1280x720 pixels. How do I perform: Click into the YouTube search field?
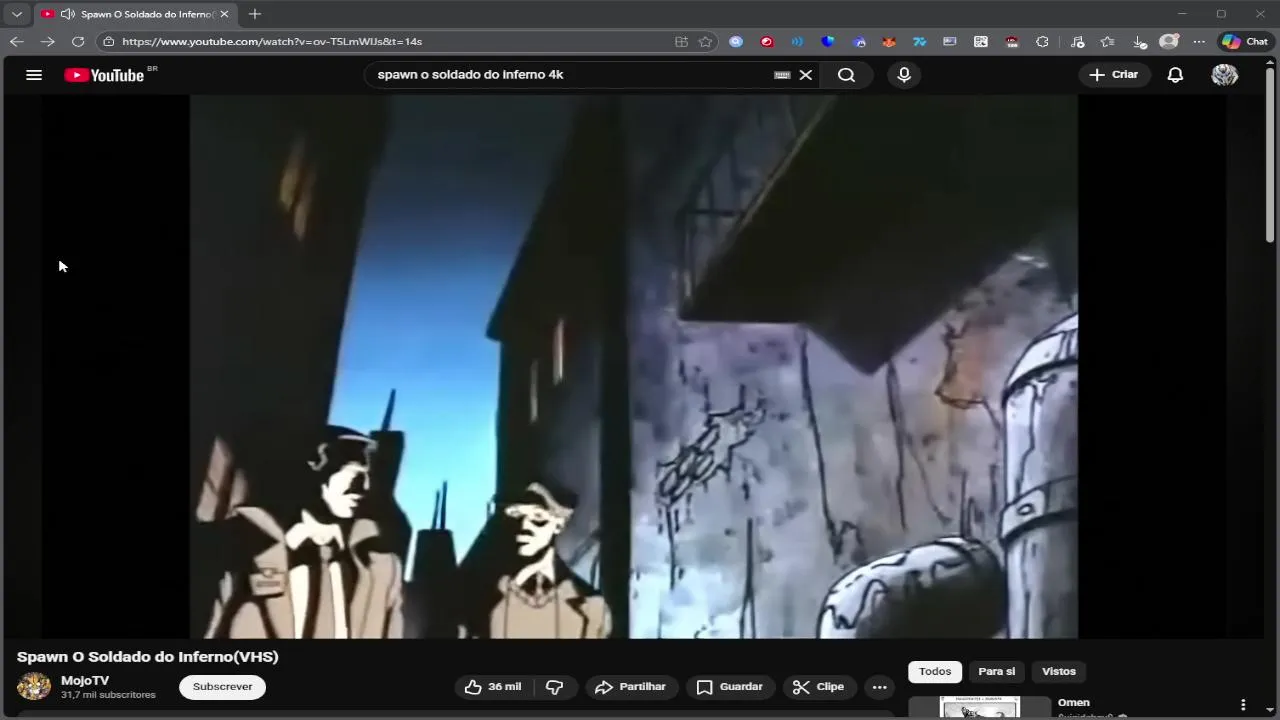tap(568, 75)
